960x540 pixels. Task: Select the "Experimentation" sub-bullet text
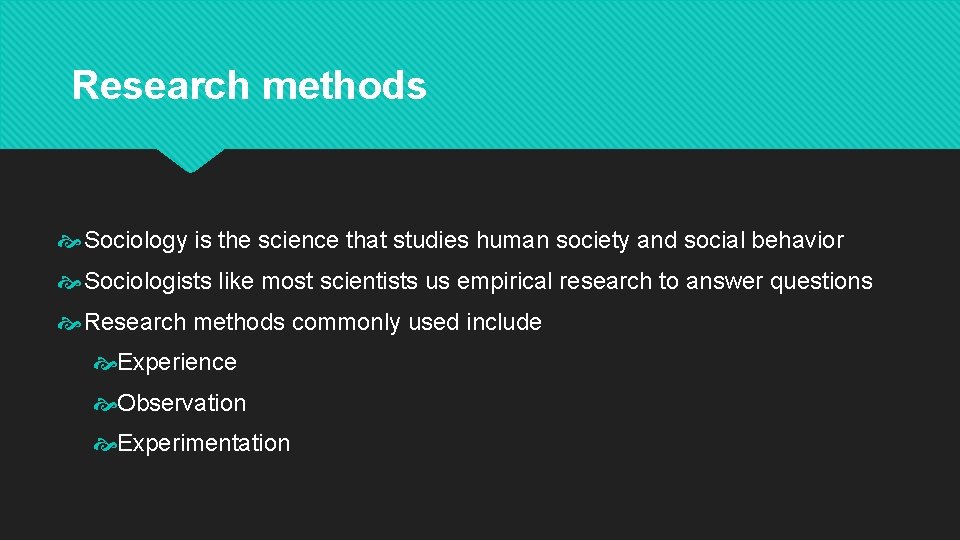(204, 444)
